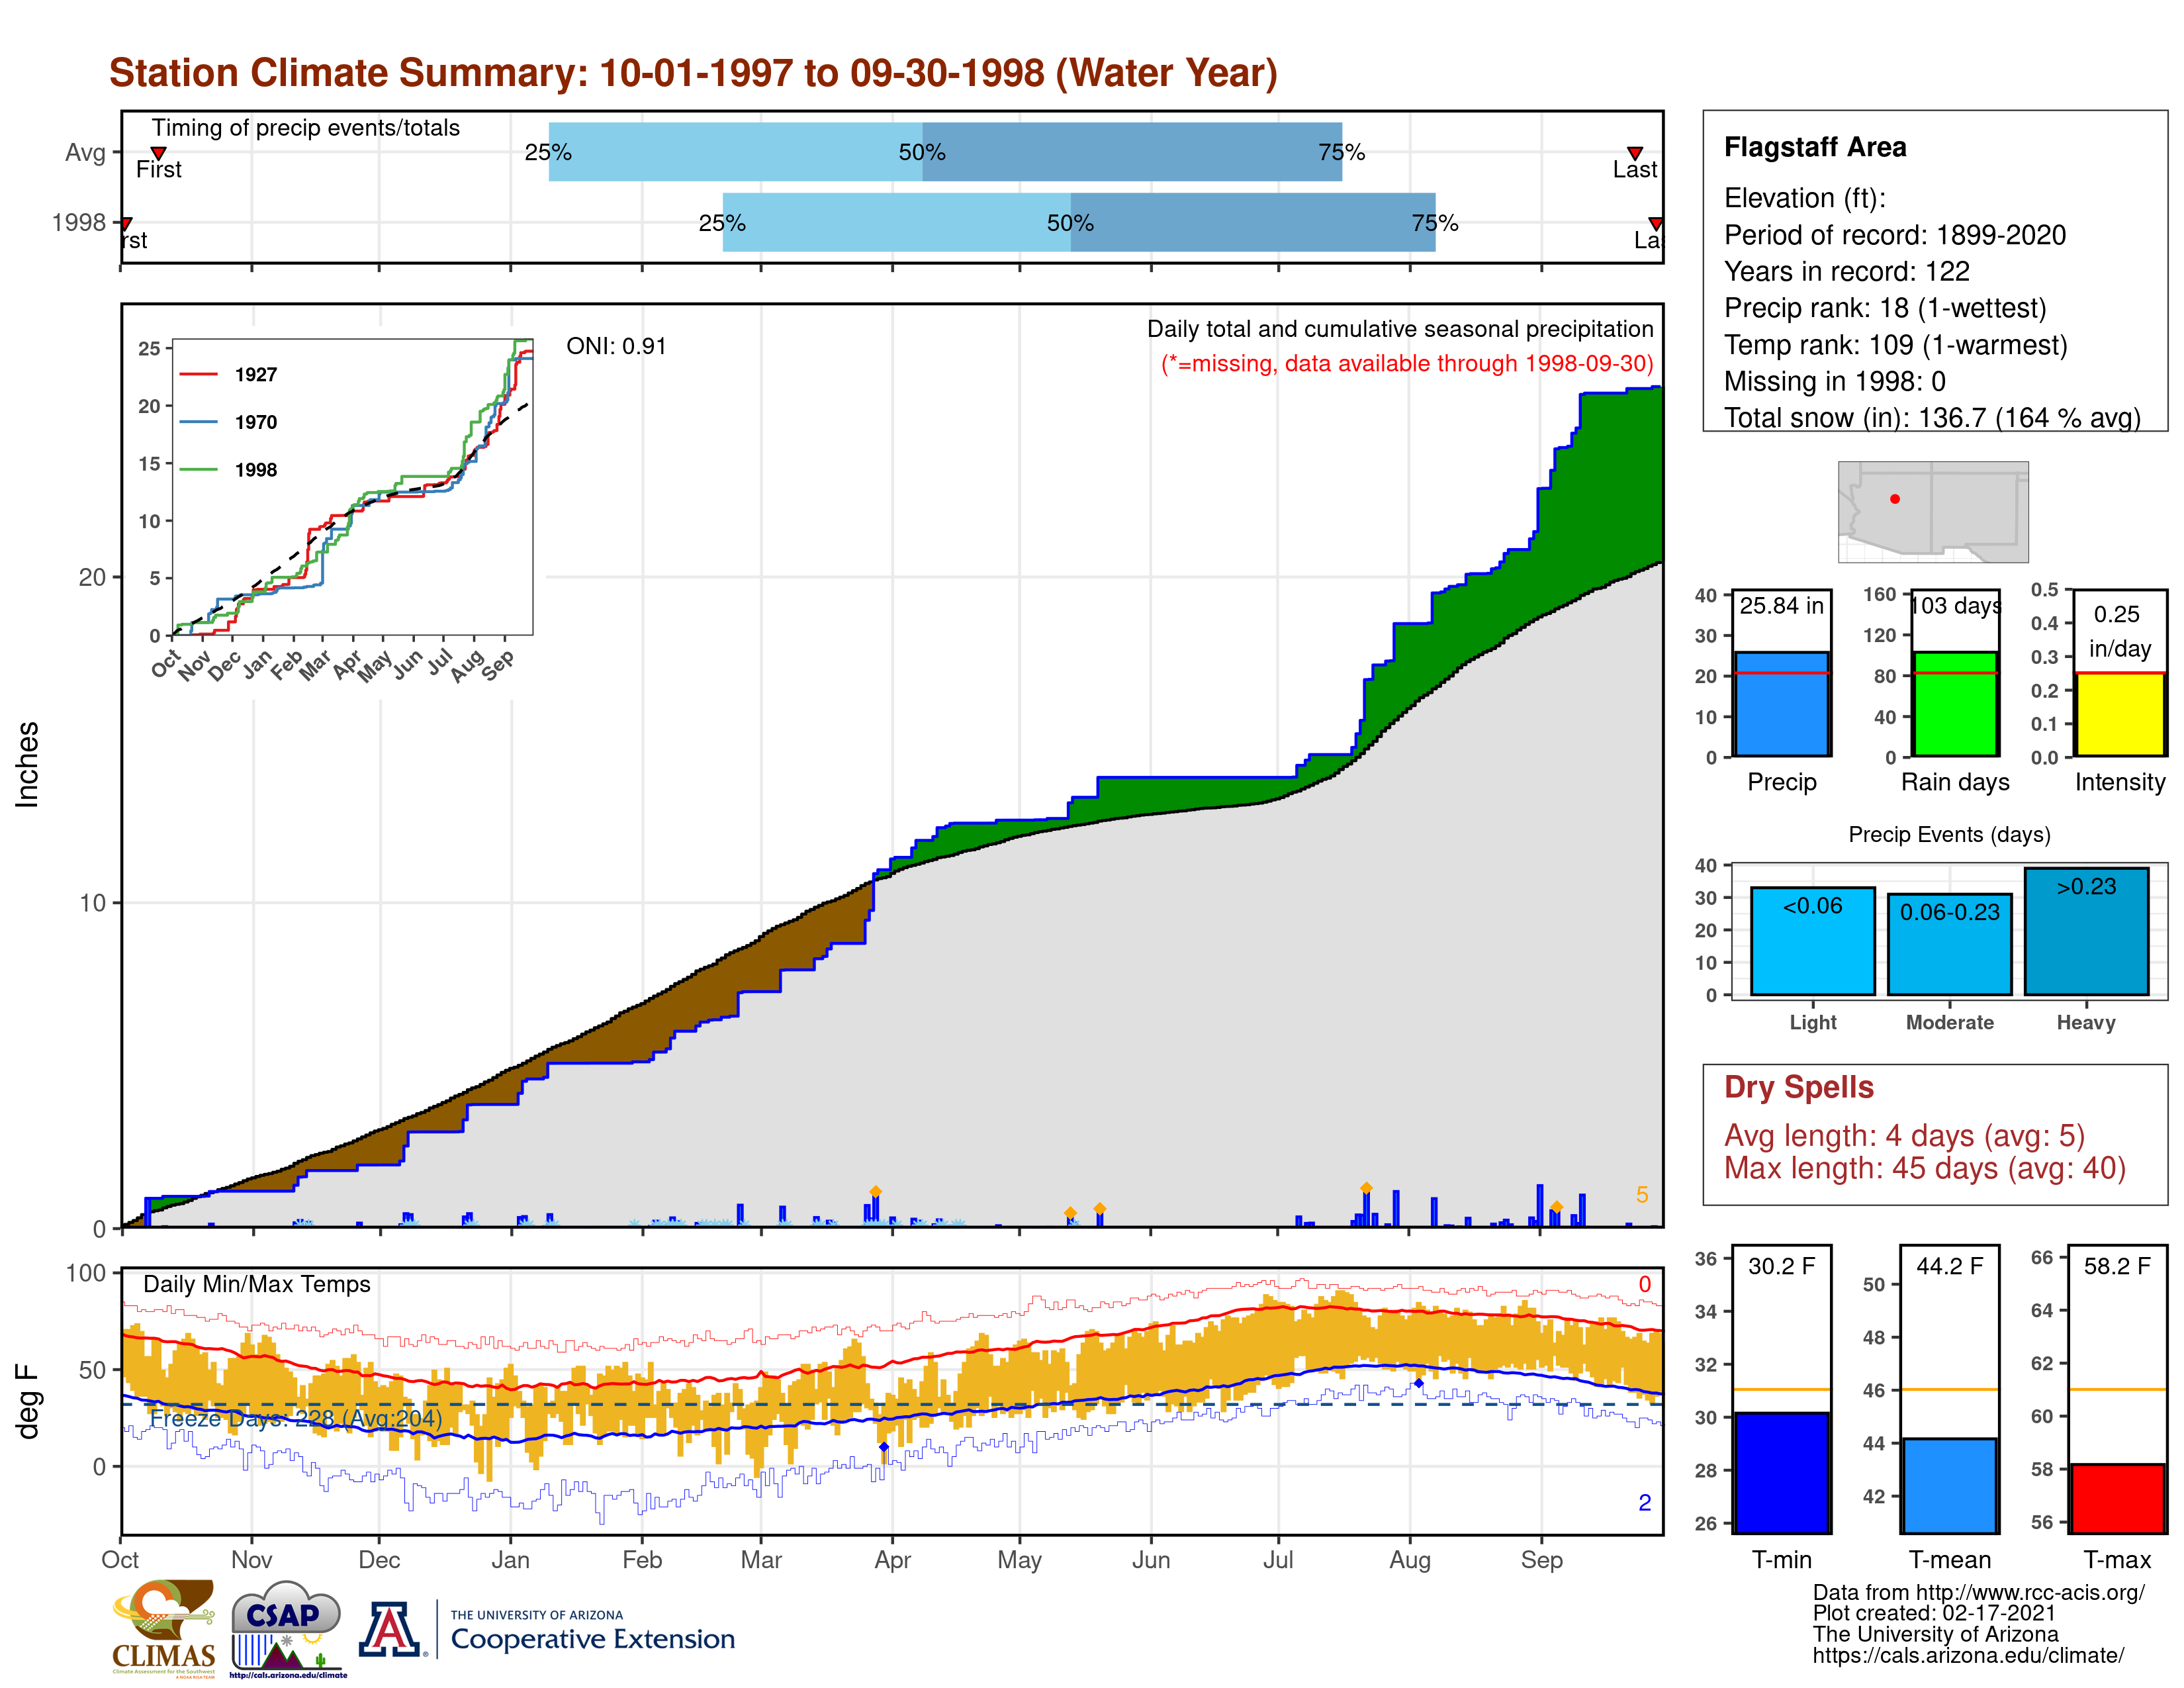Click the blue '2' count in temps chart
Screen dimensions: 2184x1688
pos(1645,1502)
